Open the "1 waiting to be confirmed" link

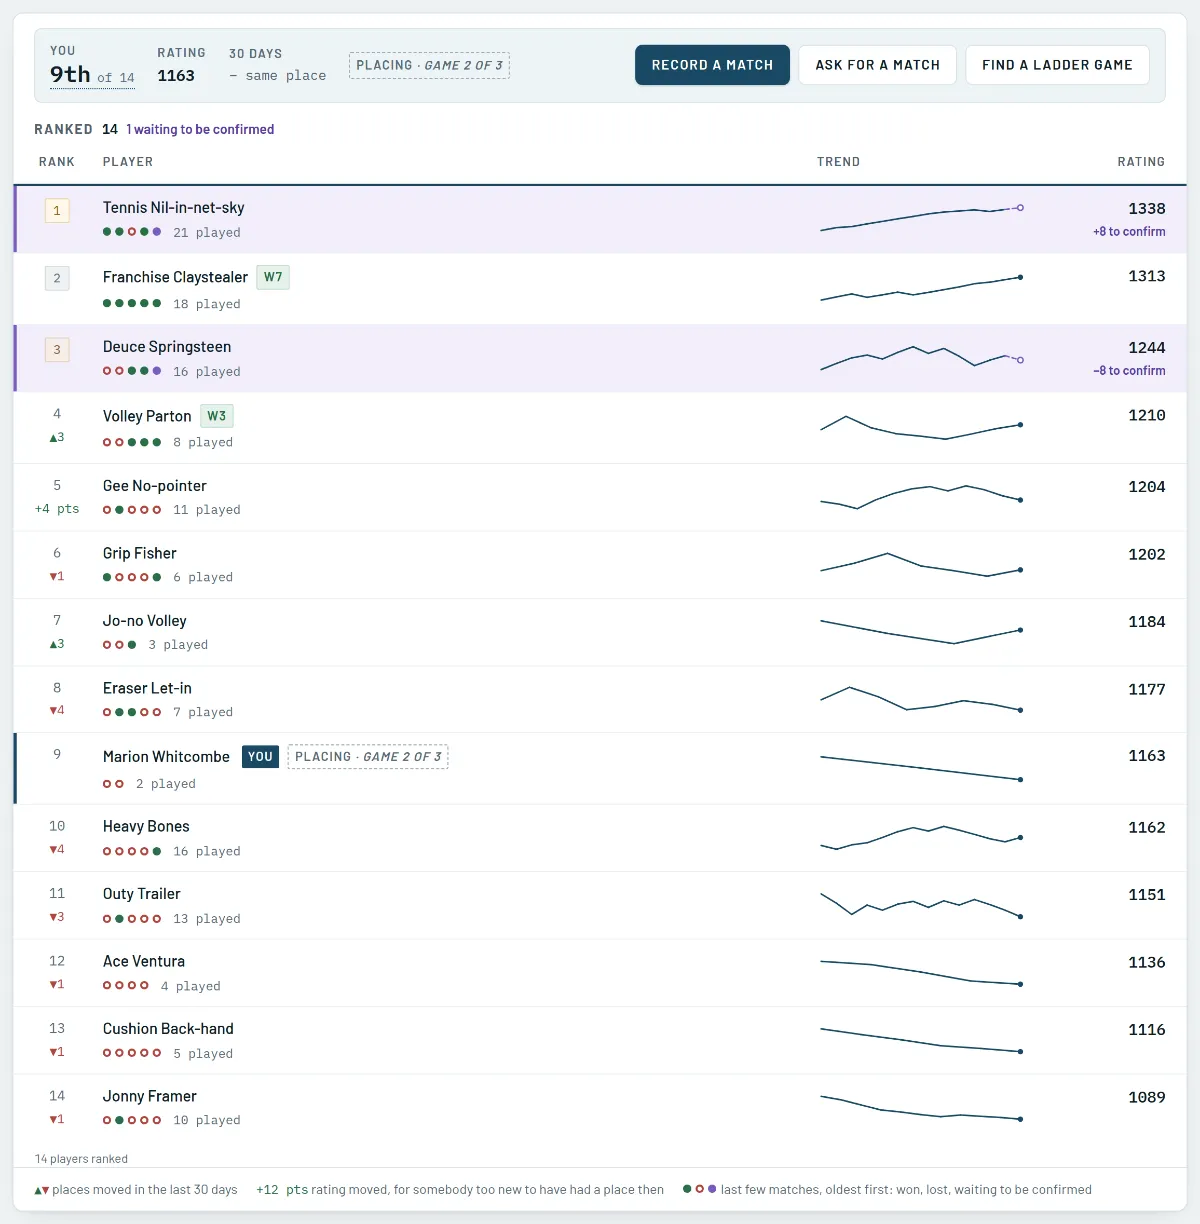point(200,129)
